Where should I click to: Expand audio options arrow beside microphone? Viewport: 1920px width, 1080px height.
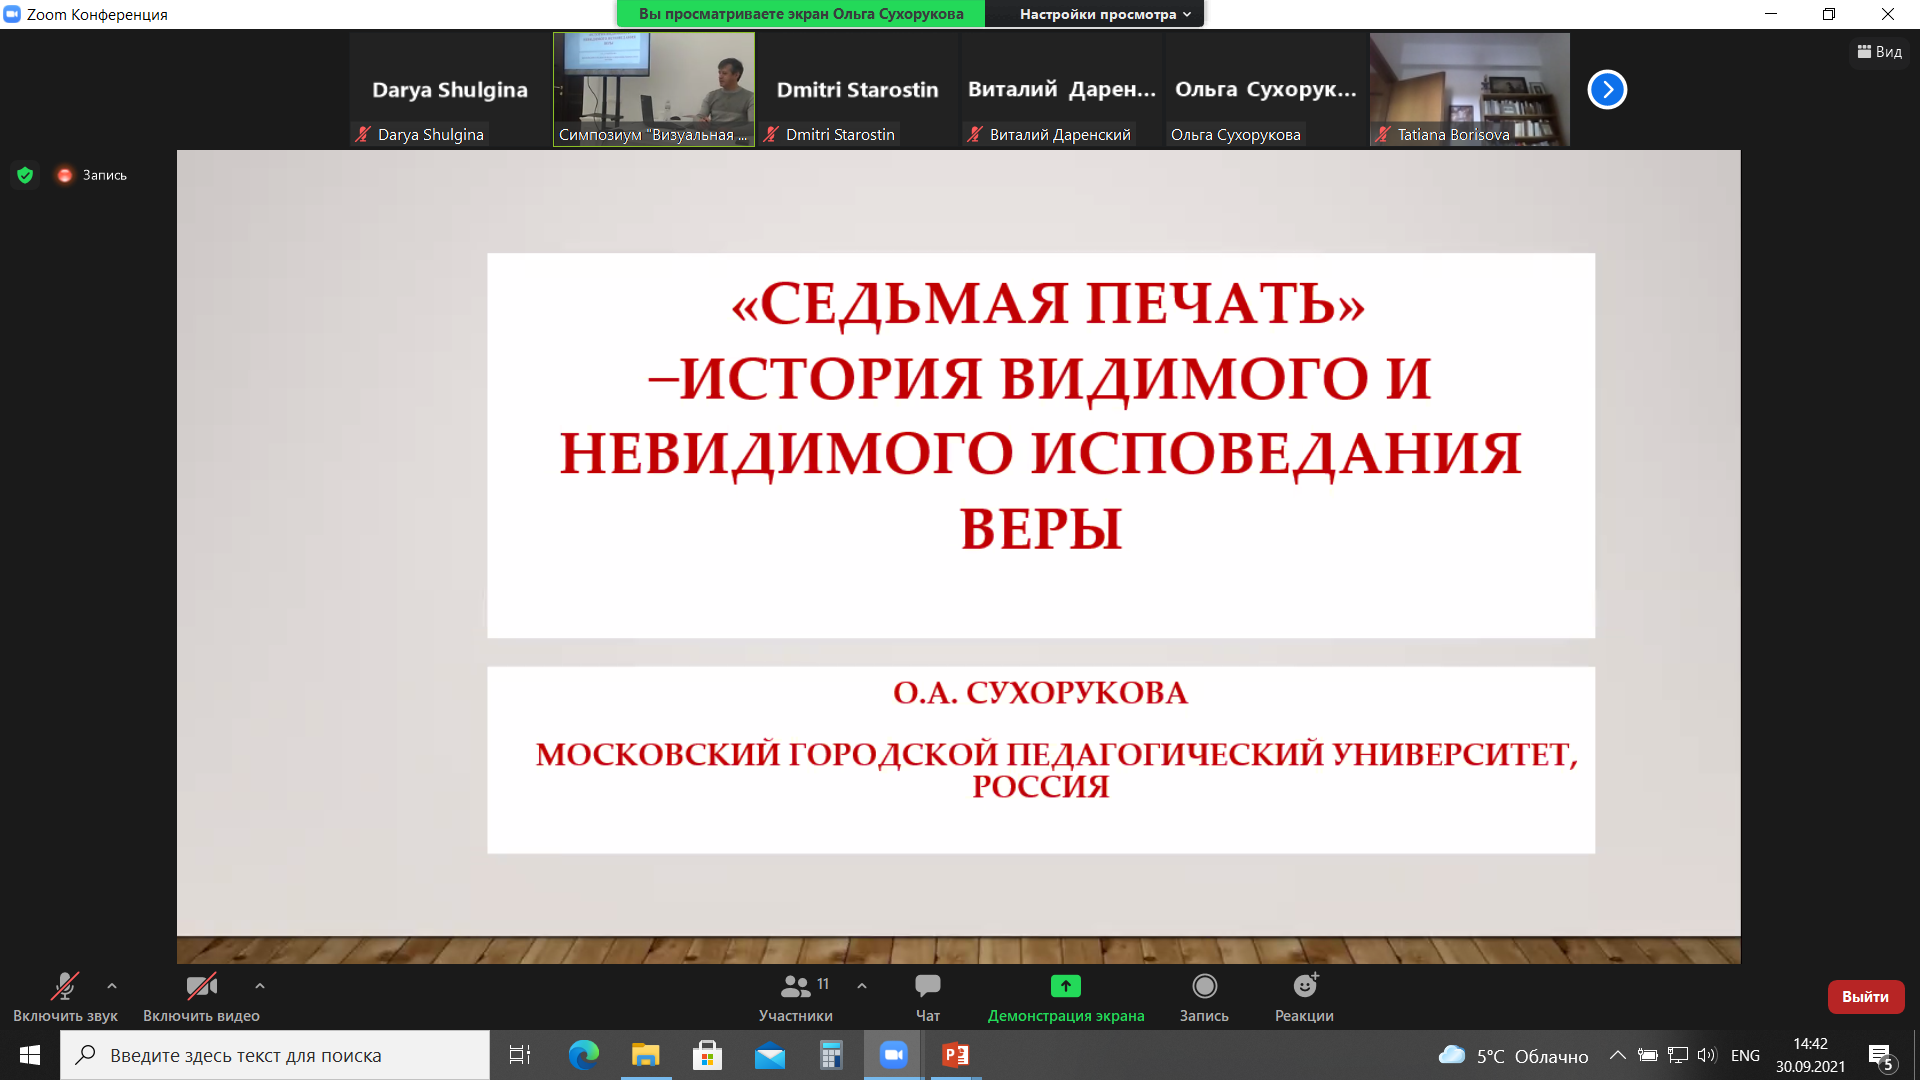pyautogui.click(x=112, y=986)
